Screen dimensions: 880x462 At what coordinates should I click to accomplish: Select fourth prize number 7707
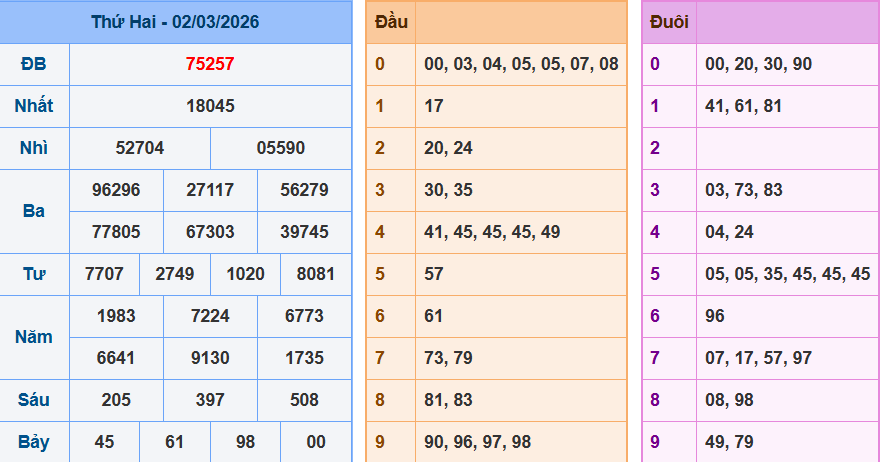point(105,274)
